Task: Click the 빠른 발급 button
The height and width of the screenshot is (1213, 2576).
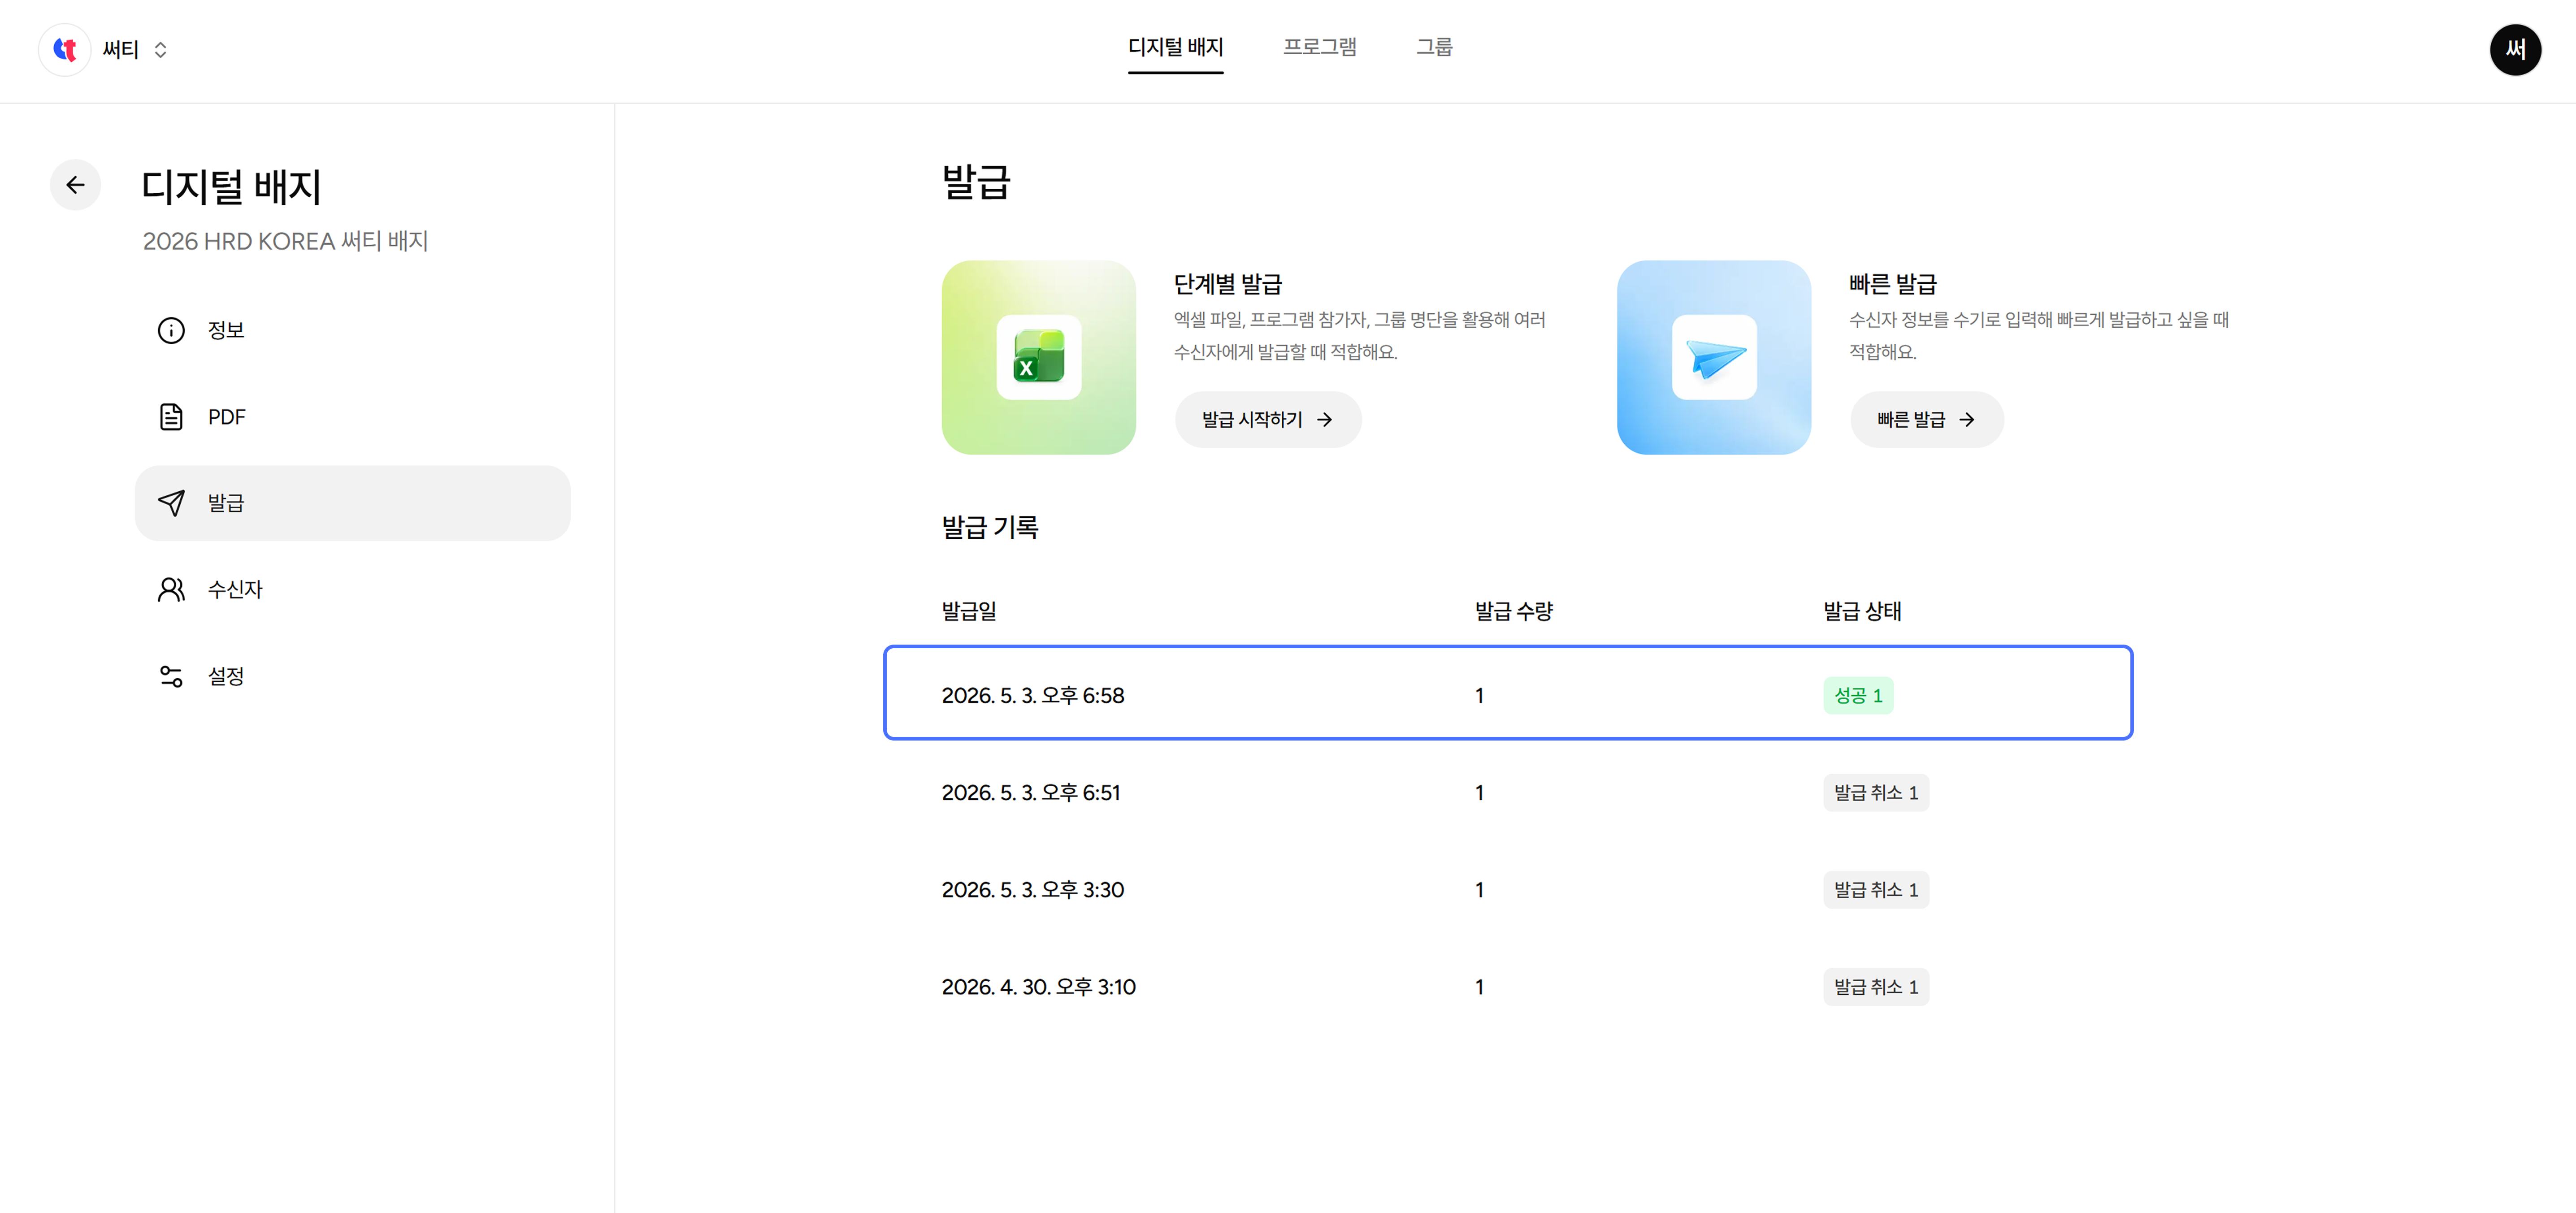Action: coord(1926,419)
